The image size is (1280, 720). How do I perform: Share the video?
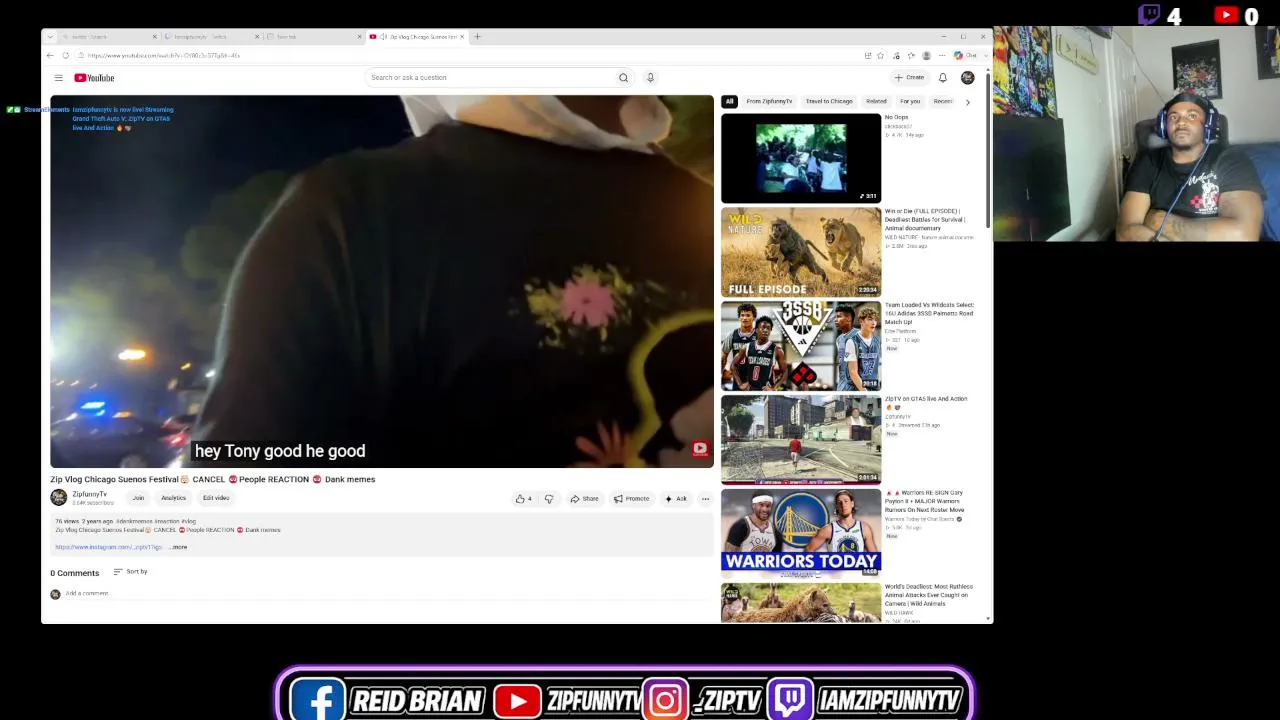point(584,499)
